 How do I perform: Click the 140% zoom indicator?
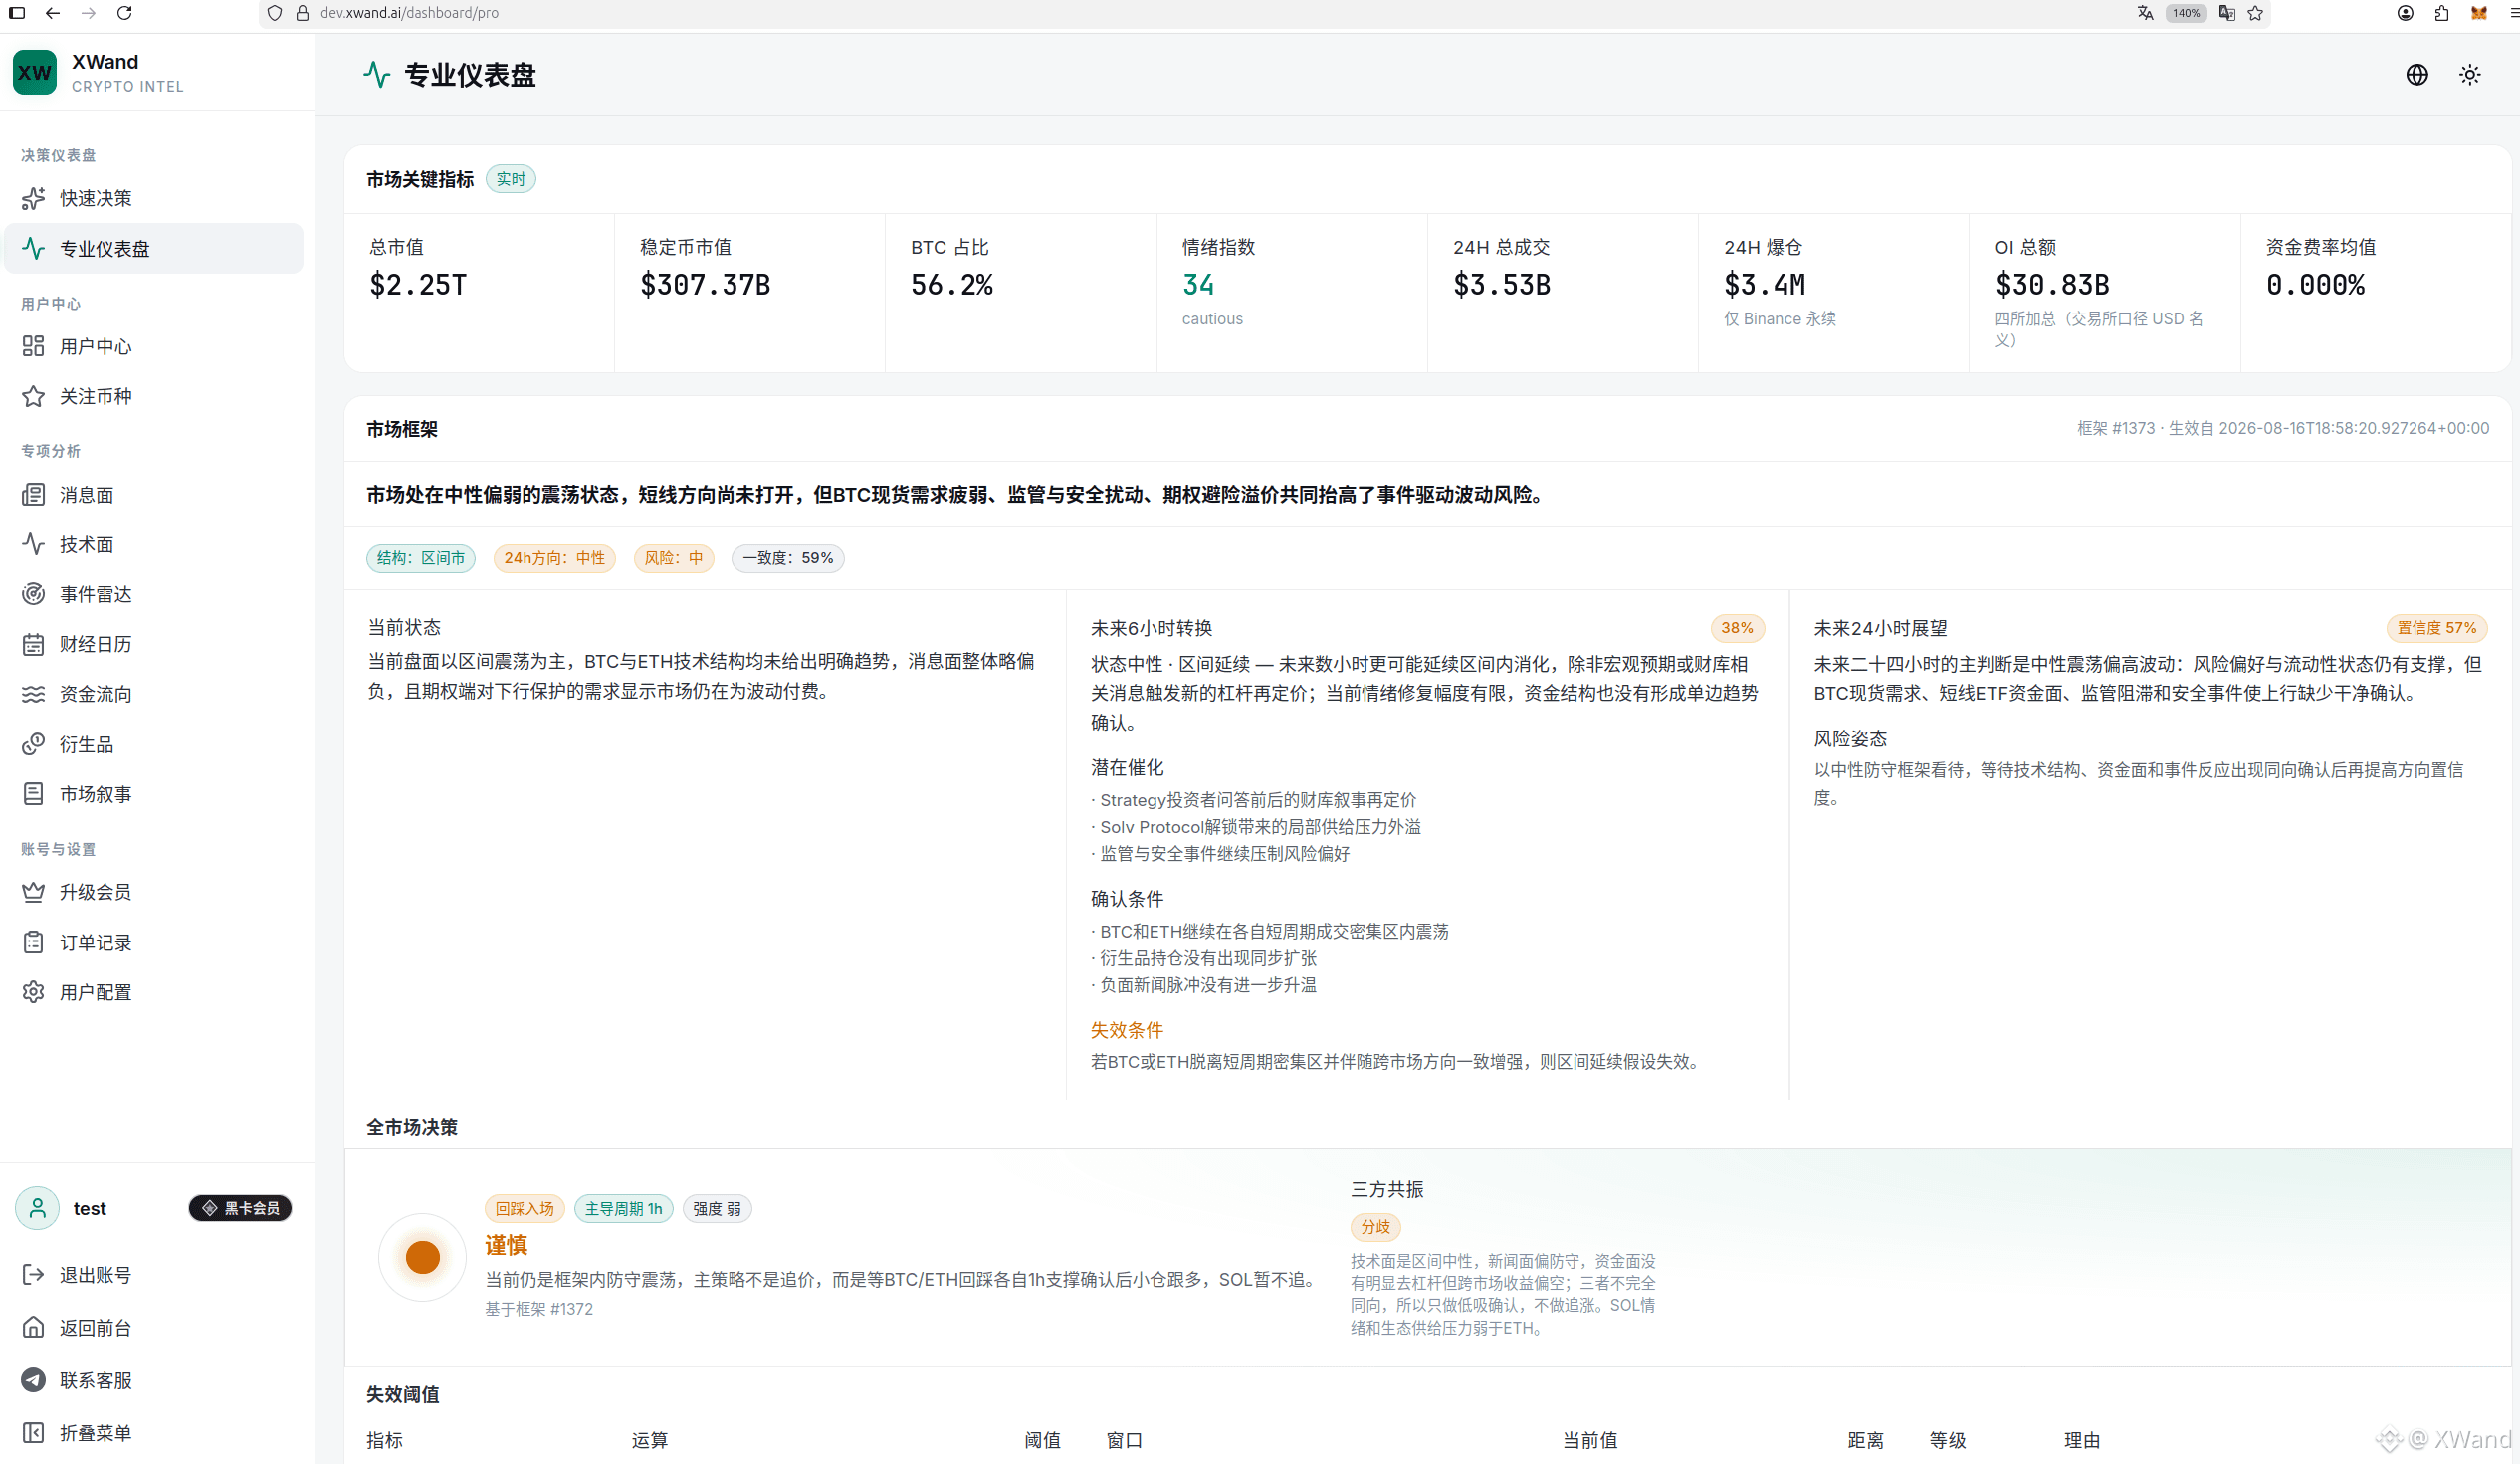[x=2186, y=13]
